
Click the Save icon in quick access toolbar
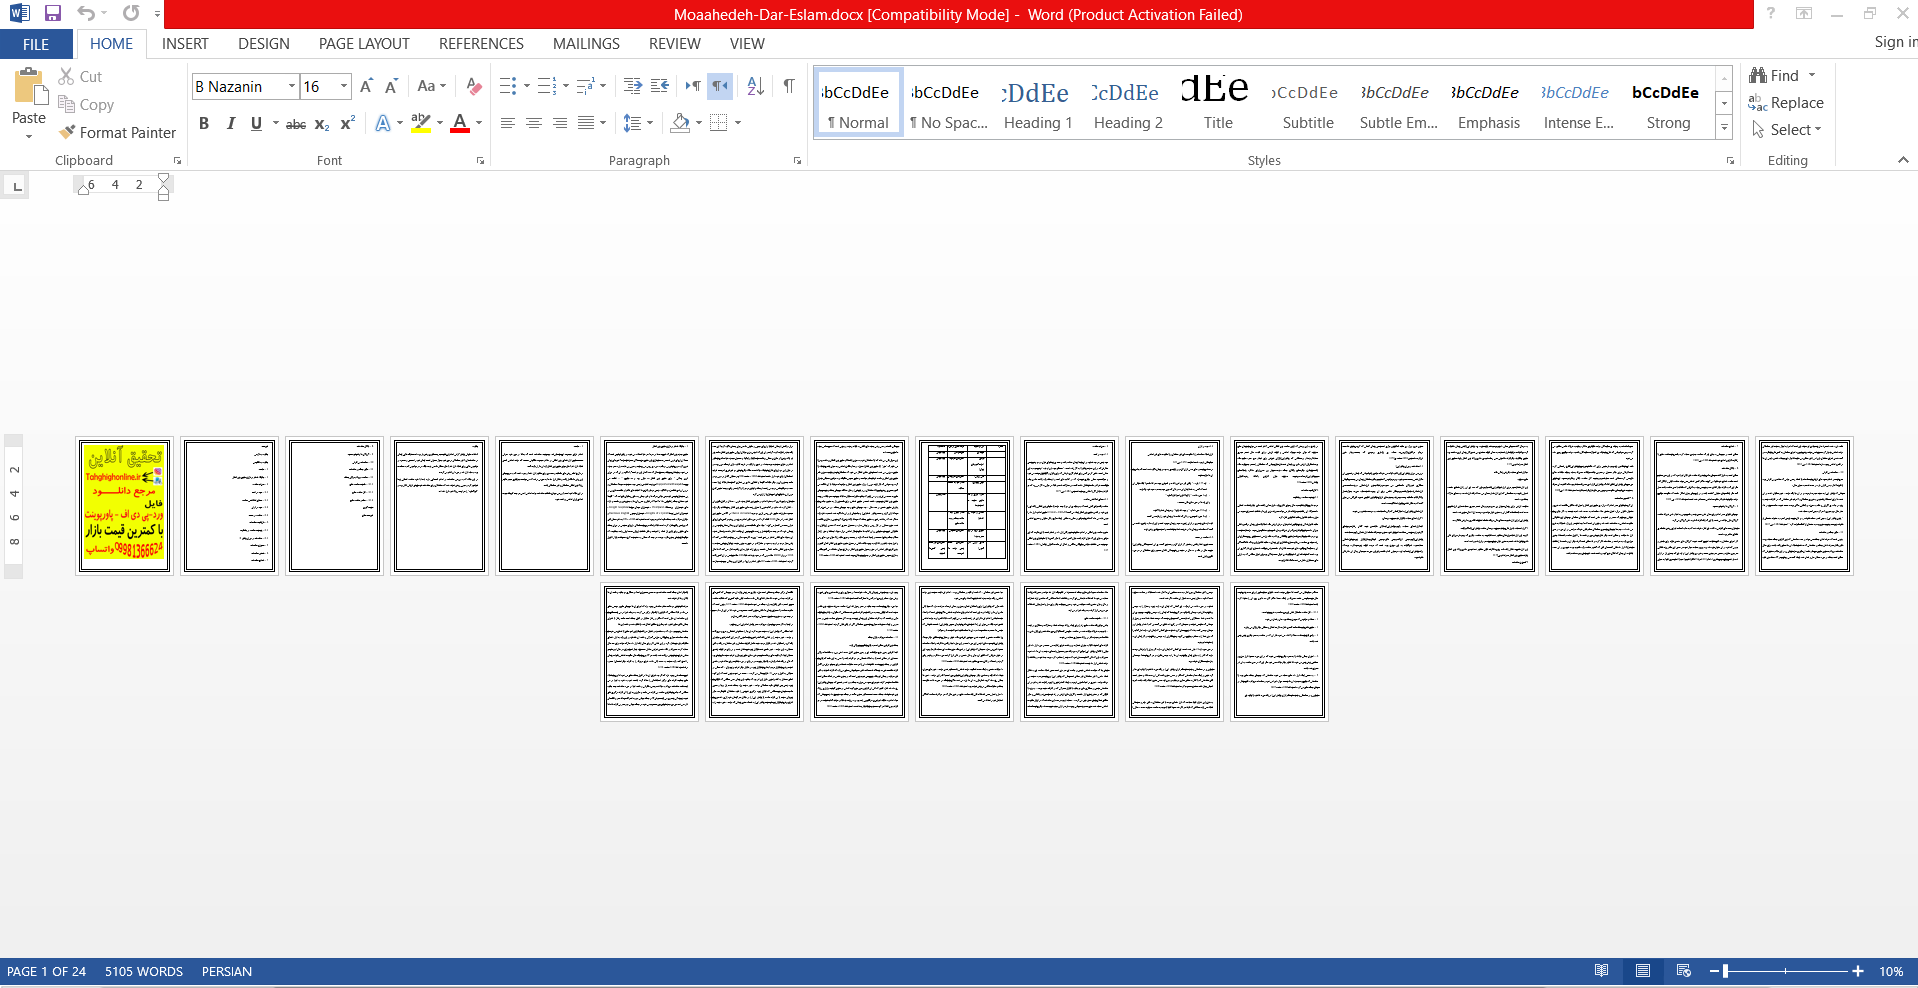[53, 14]
